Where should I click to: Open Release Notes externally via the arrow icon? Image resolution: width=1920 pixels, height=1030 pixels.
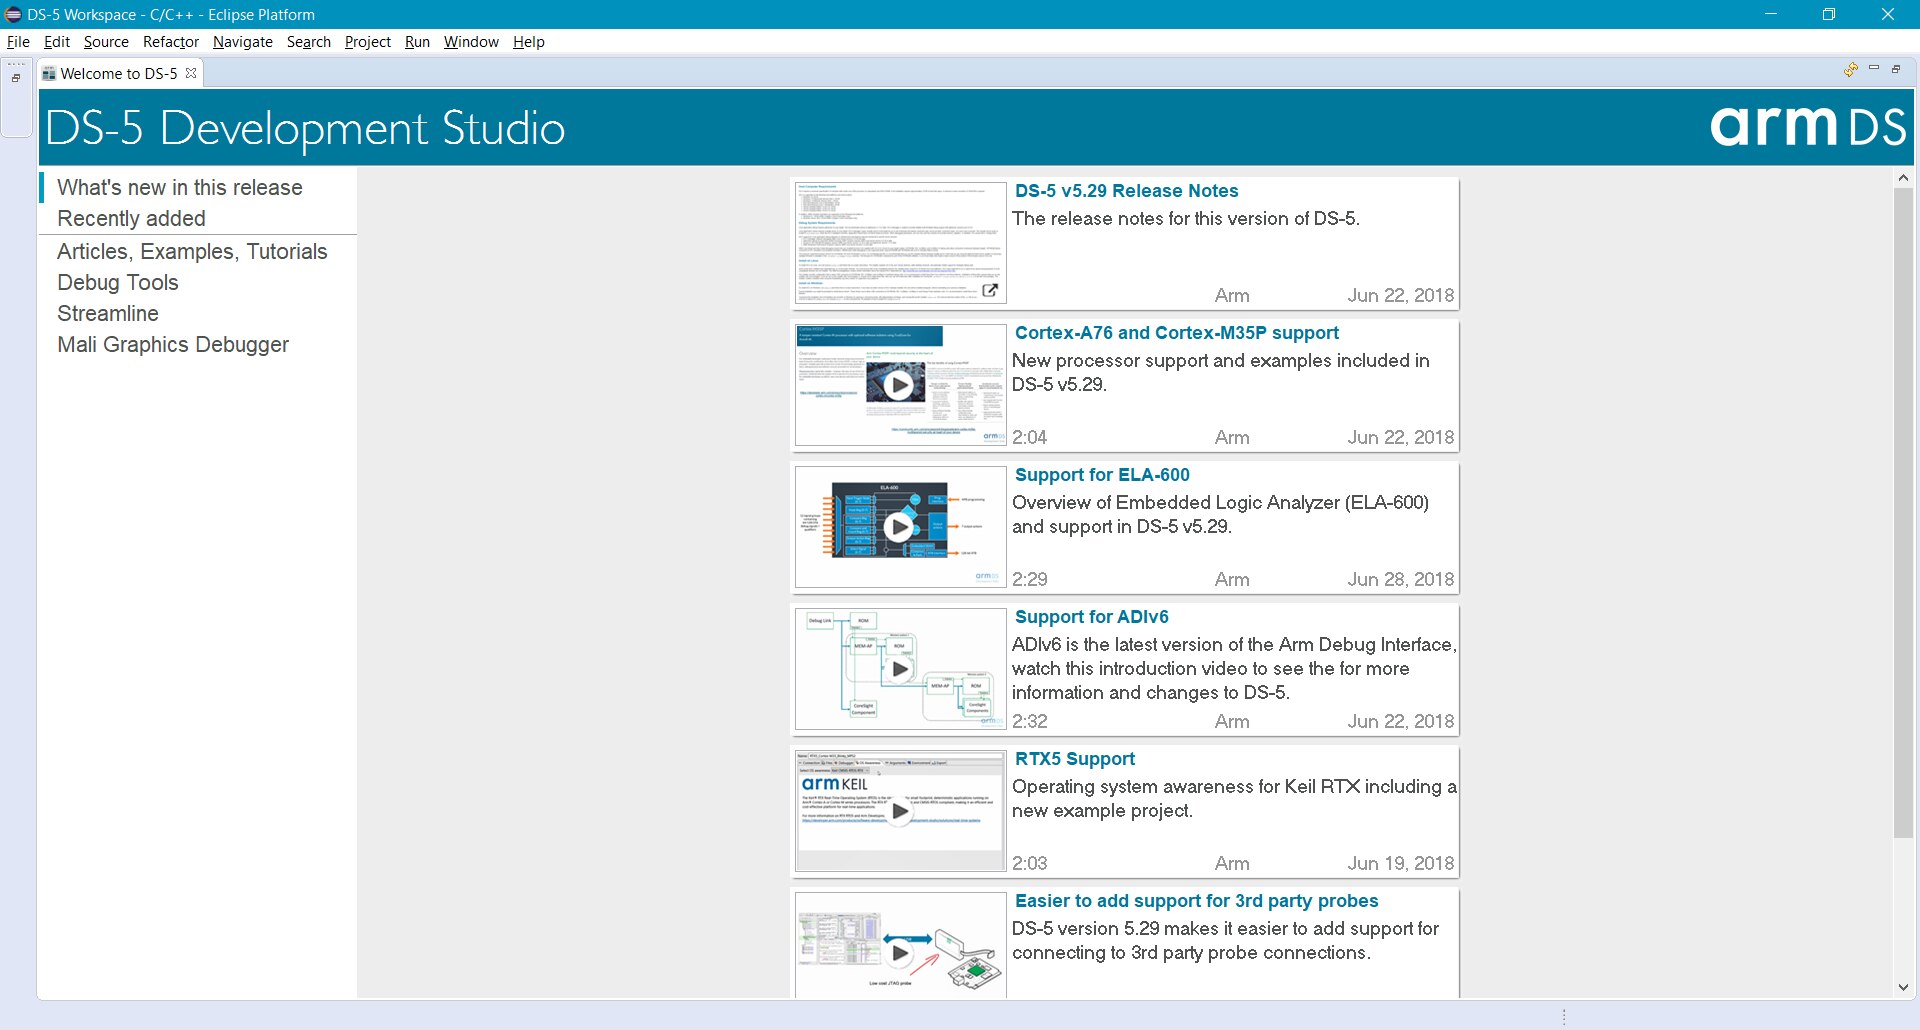(990, 288)
